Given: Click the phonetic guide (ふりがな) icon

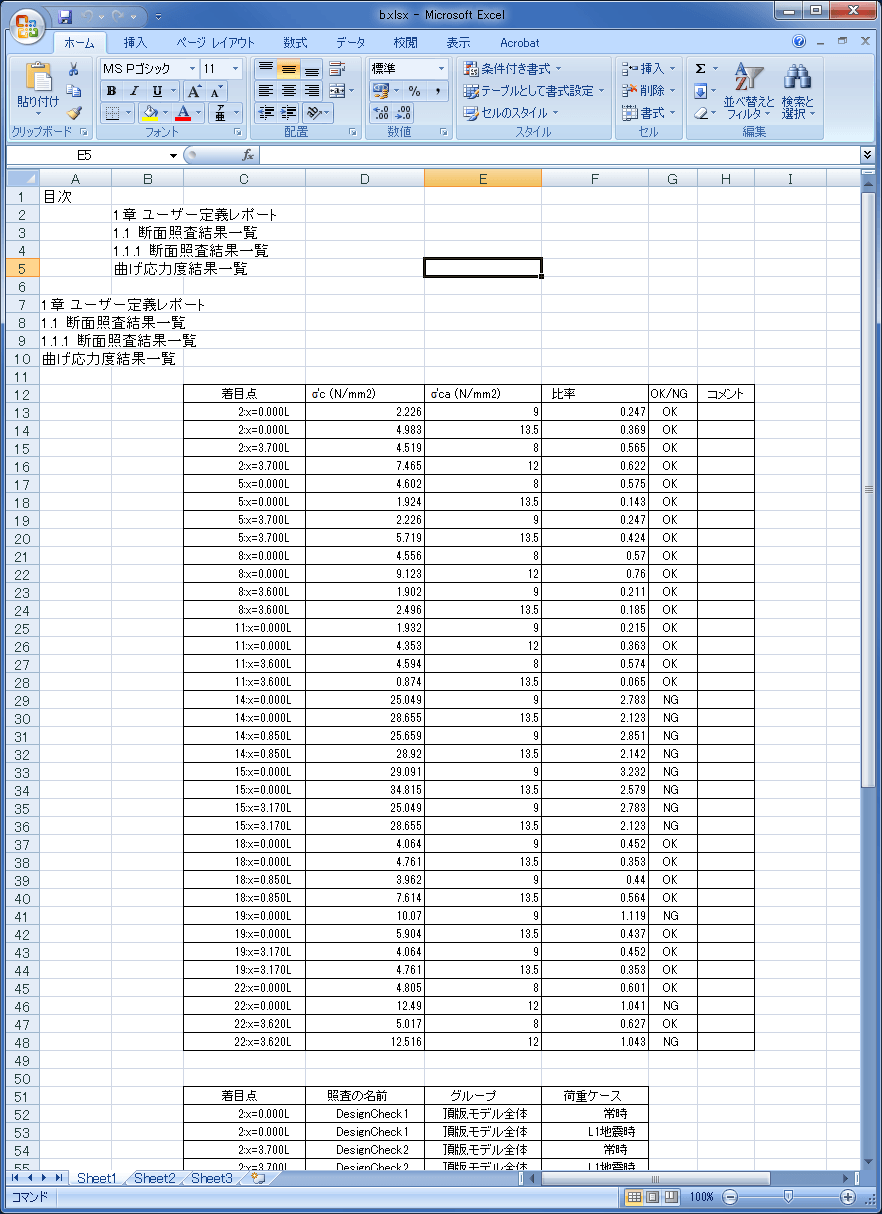Looking at the screenshot, I should click(x=222, y=113).
